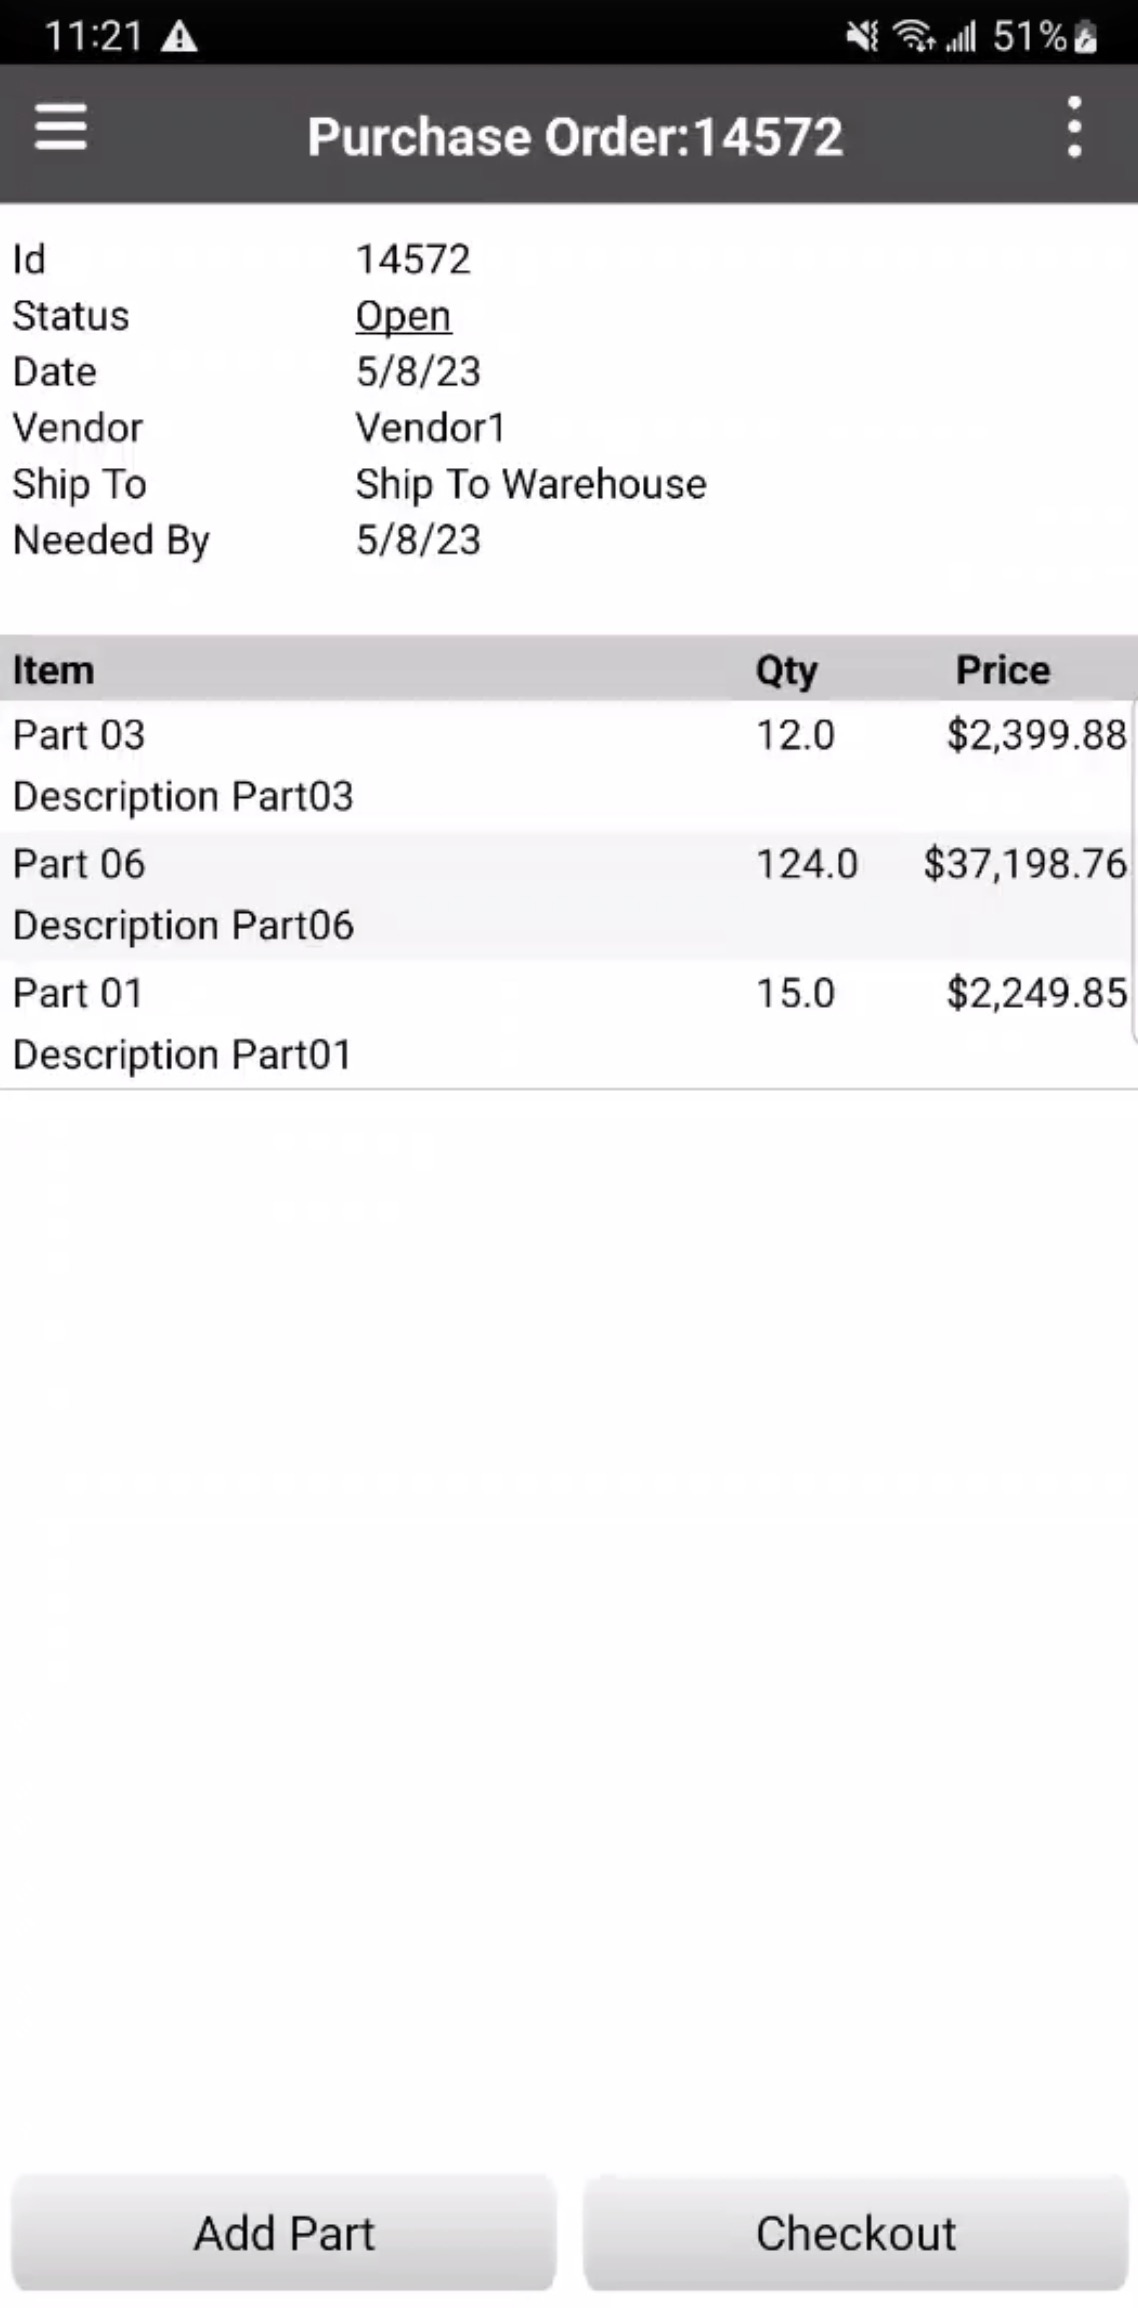This screenshot has width=1138, height=2308.
Task: Click the Price column header
Action: (x=1003, y=669)
